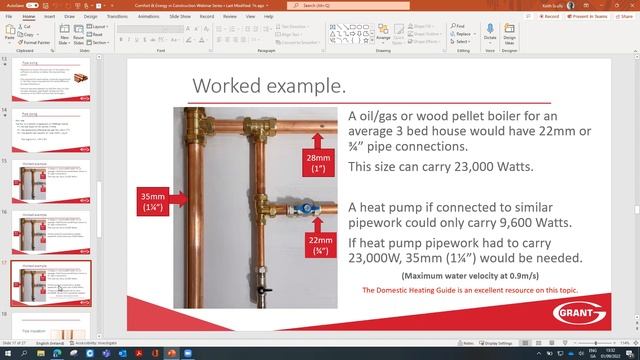Viewport: 640px width, 360px height.
Task: Switch to the Animations tab
Action: coord(148,16)
